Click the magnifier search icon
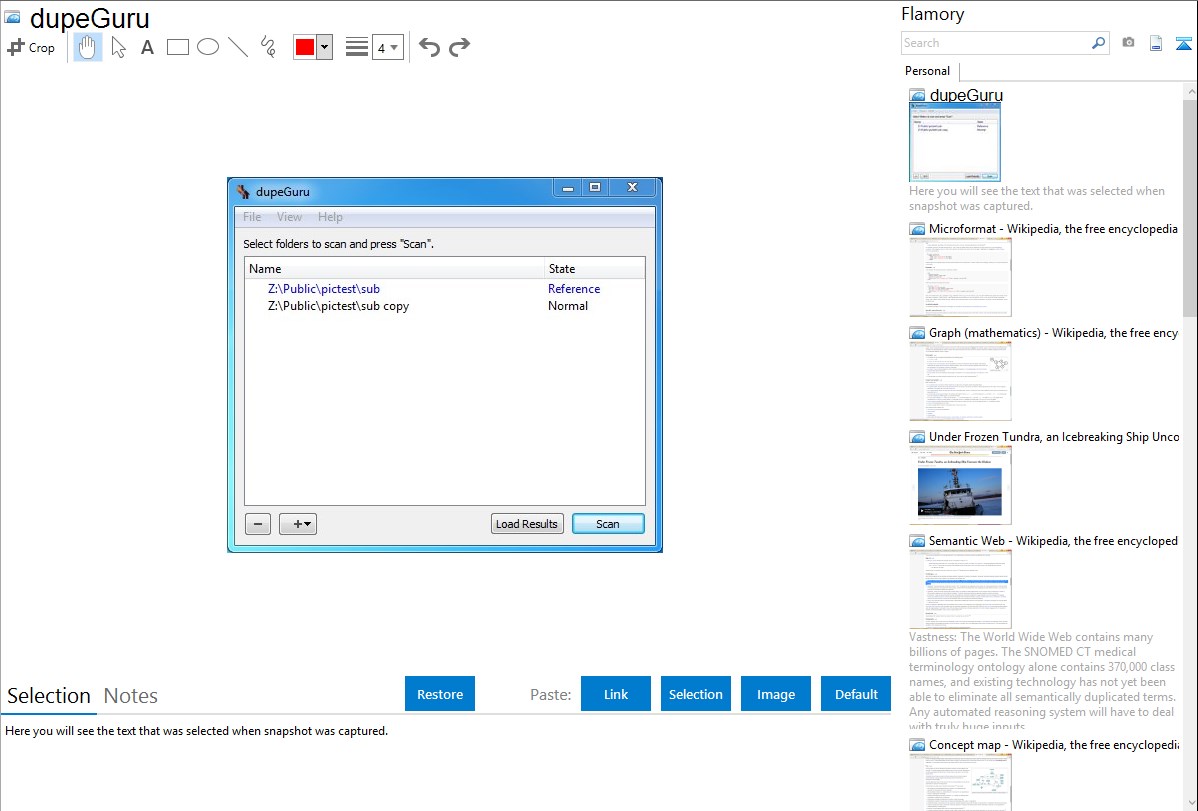Screen dimensions: 1198x811 [x=1099, y=43]
